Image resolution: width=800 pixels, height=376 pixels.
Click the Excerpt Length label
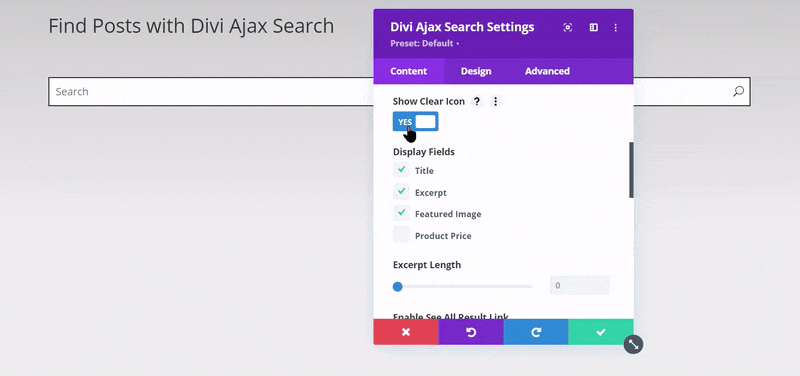427,265
